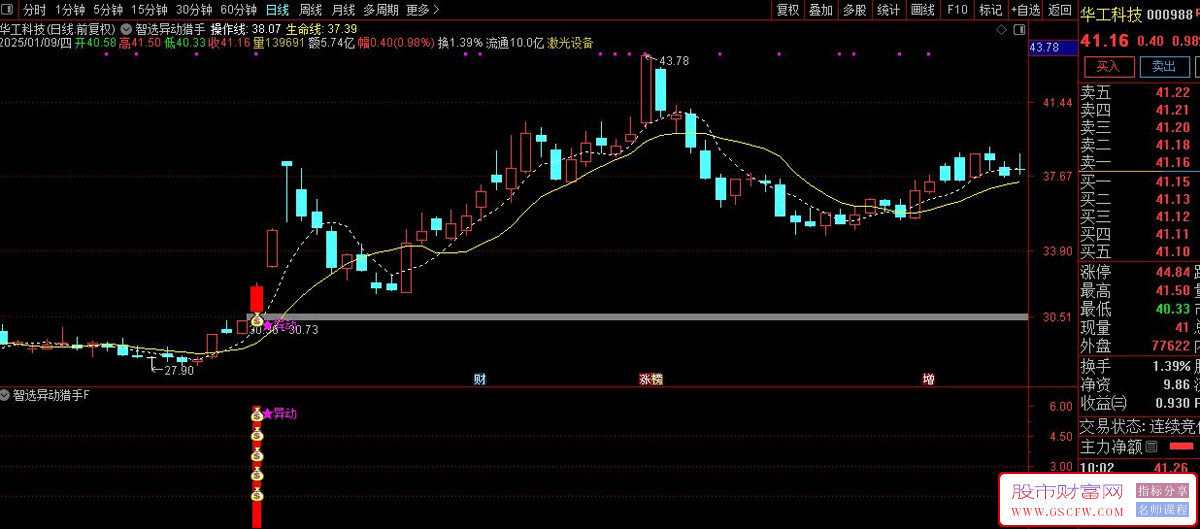The height and width of the screenshot is (529, 1200).
Task: Select the 30分钟 period tab
Action: [x=194, y=10]
